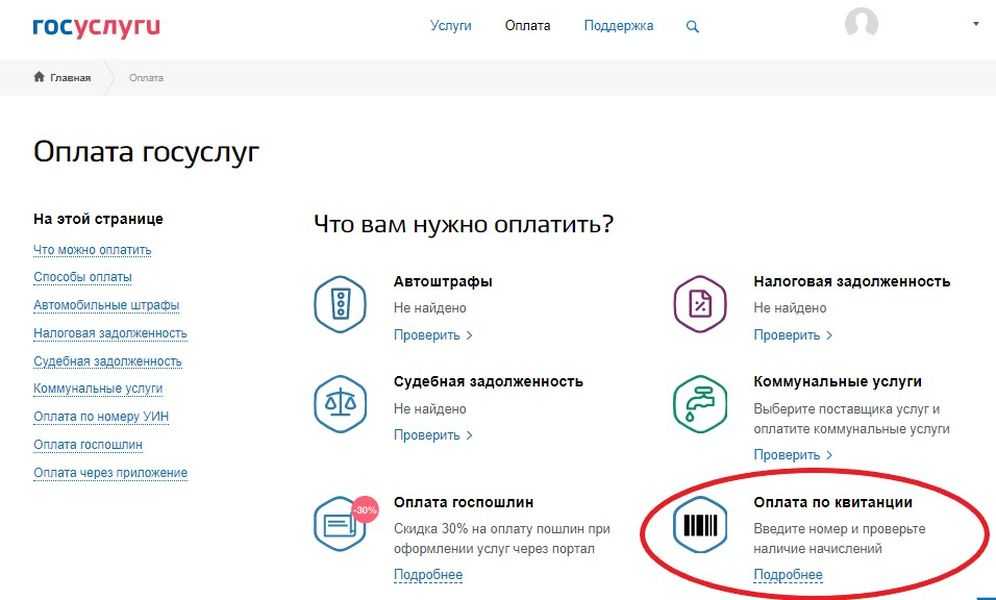Click the faucet Коммунальные услуги icon
Viewport: 996px width, 600px height.
point(699,402)
